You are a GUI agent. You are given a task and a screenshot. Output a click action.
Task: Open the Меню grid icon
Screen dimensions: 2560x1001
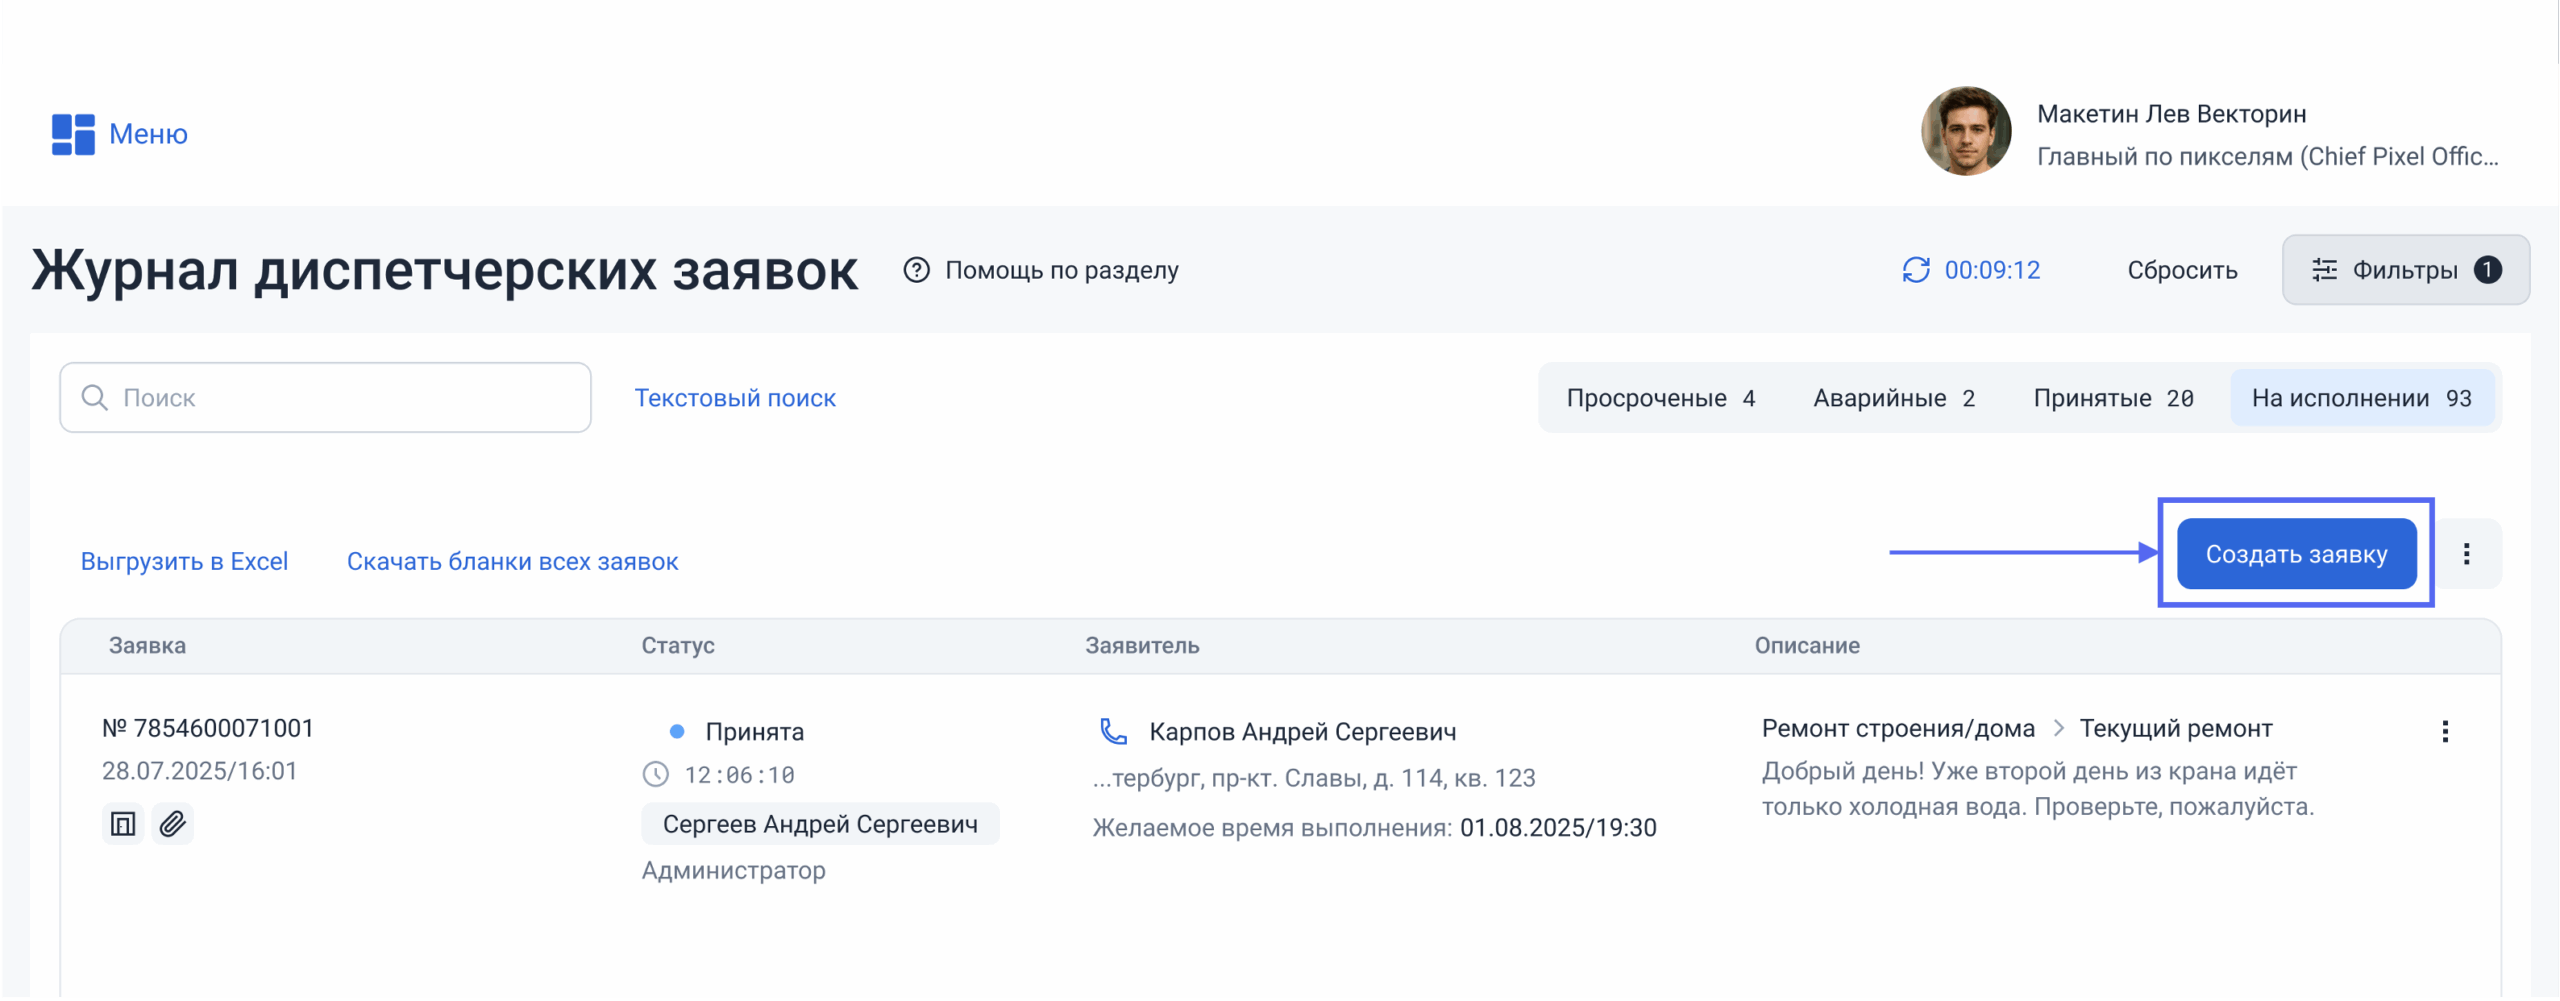pyautogui.click(x=73, y=134)
